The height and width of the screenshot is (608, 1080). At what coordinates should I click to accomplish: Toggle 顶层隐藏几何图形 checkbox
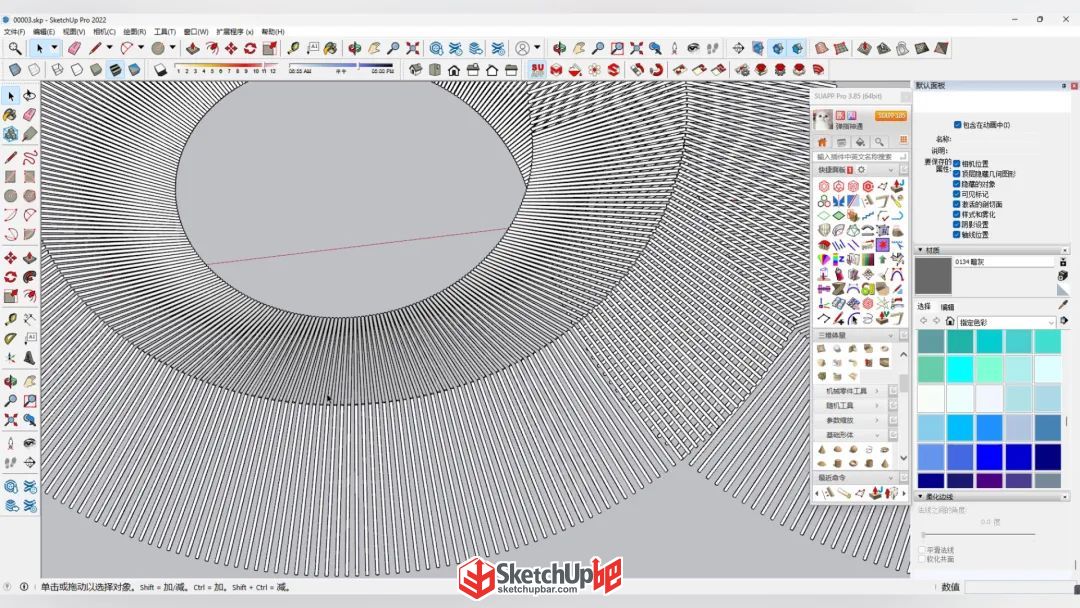tap(957, 174)
